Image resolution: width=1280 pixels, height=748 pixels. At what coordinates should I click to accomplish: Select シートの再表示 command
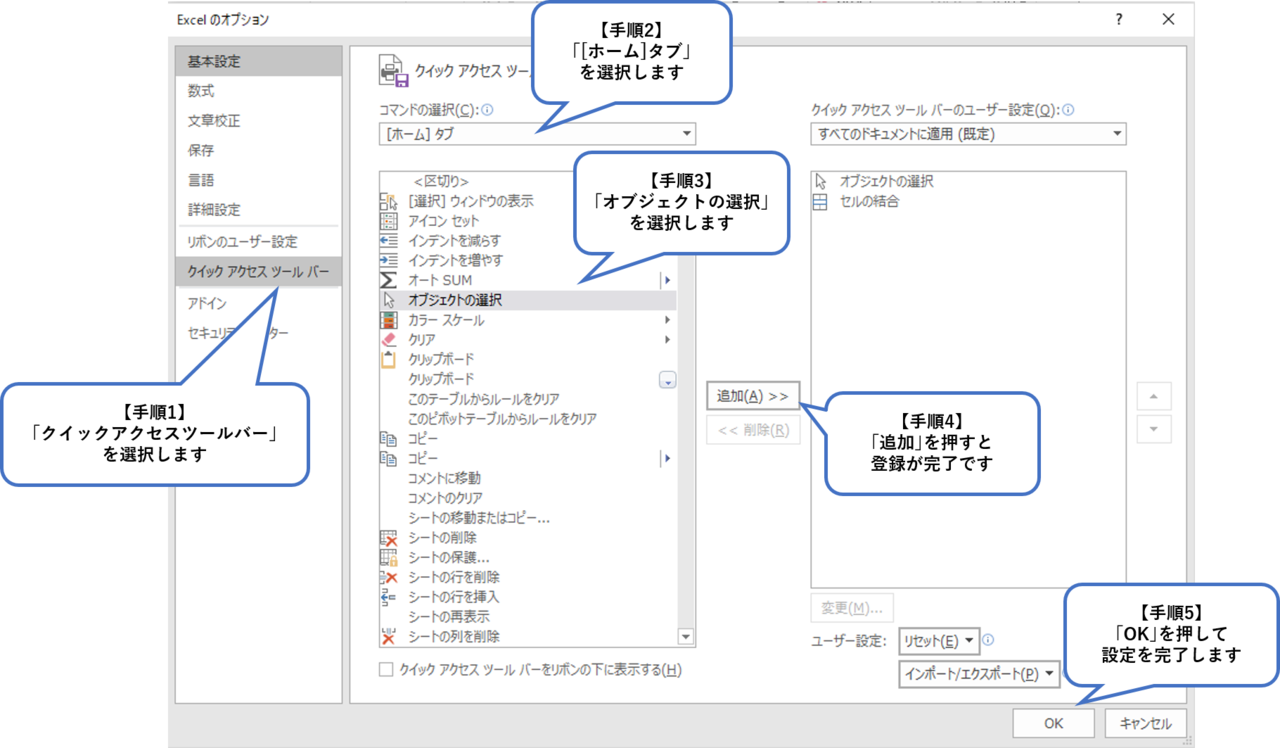[x=449, y=617]
